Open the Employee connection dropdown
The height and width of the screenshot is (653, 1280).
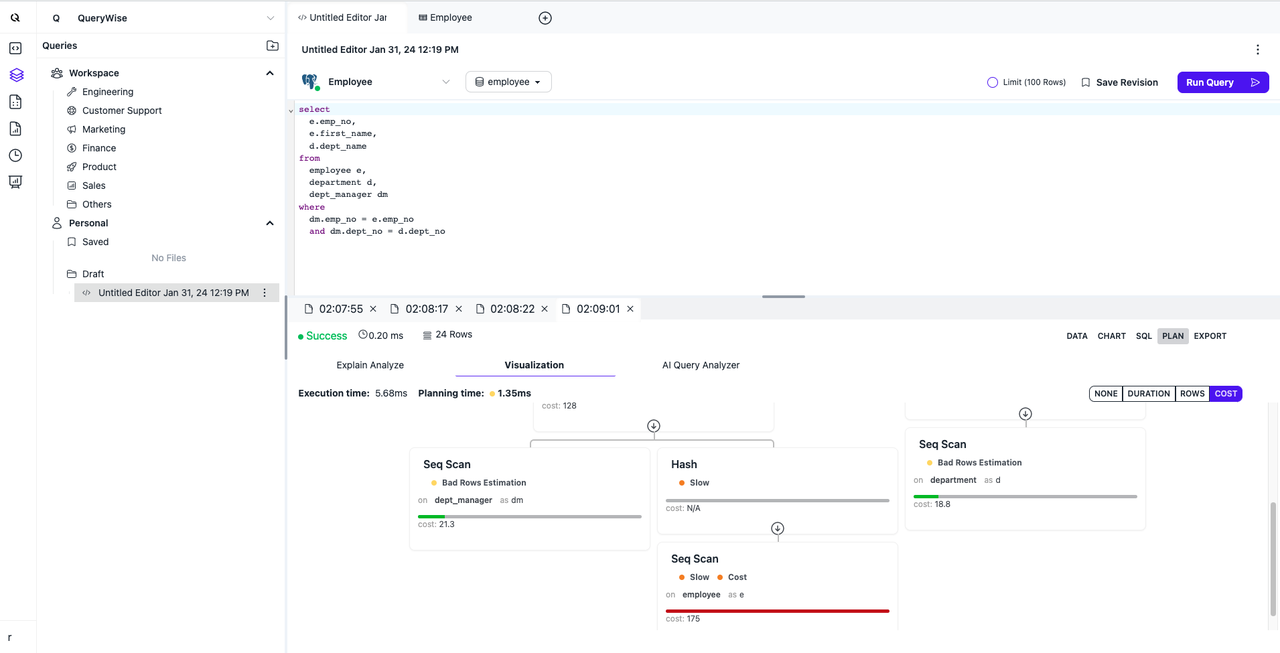446,82
